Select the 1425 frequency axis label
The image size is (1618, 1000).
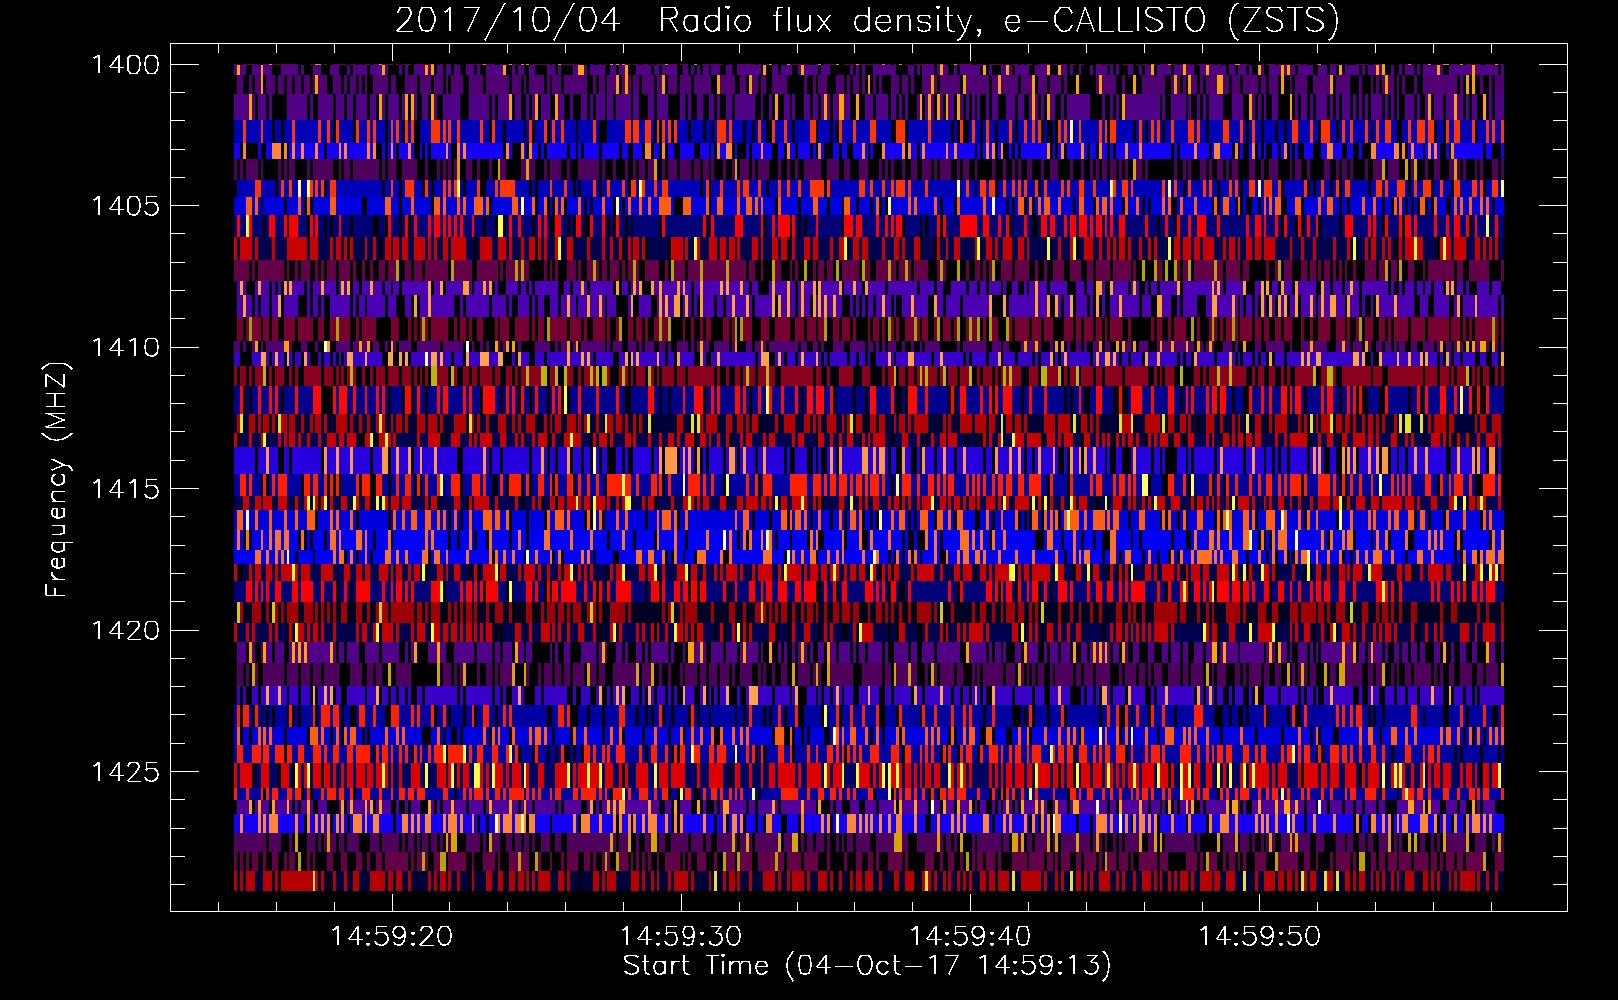tap(125, 771)
